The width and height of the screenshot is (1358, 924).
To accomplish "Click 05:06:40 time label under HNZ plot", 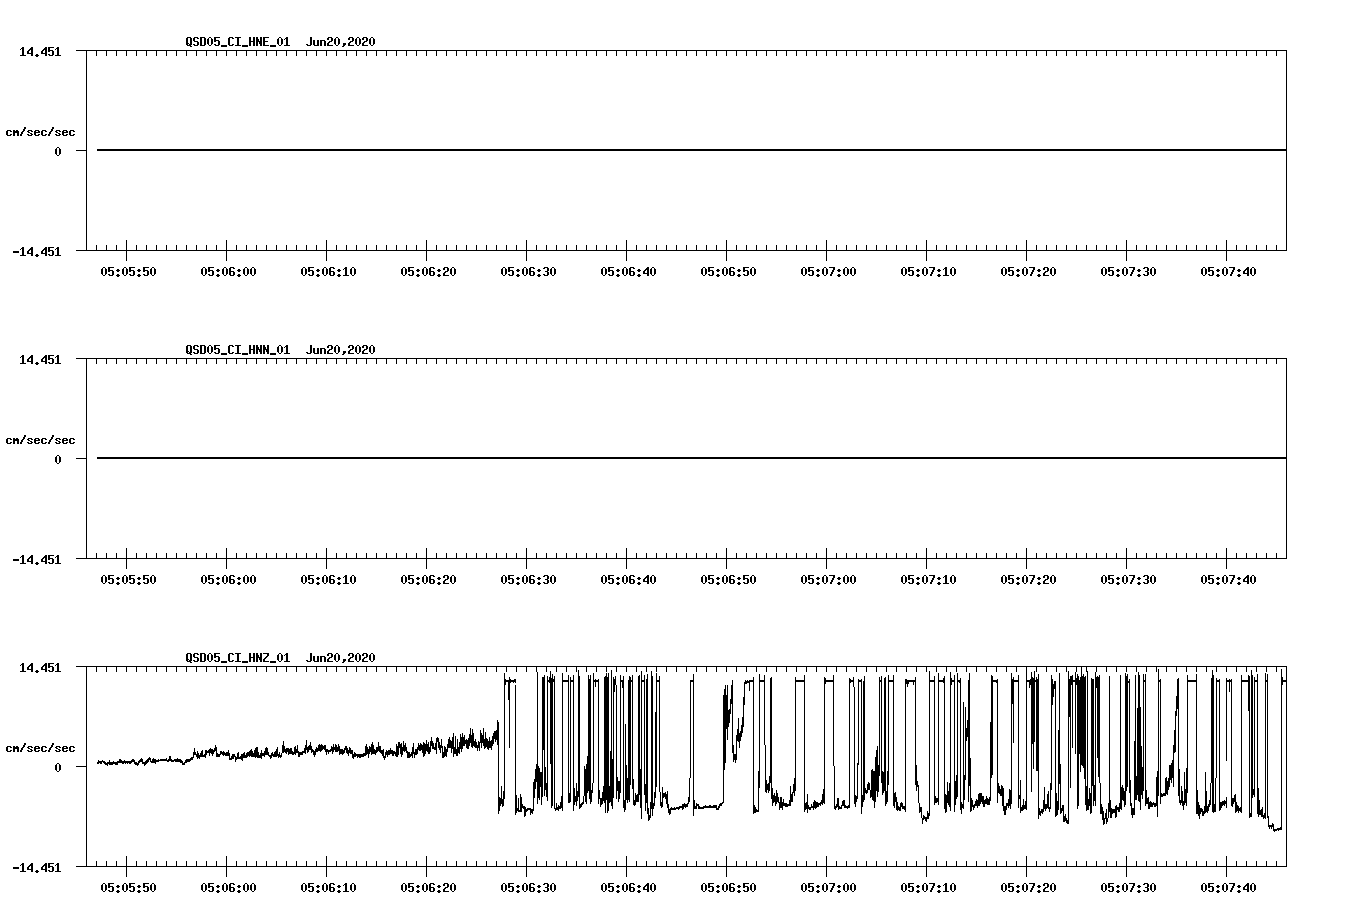I will pyautogui.click(x=628, y=888).
